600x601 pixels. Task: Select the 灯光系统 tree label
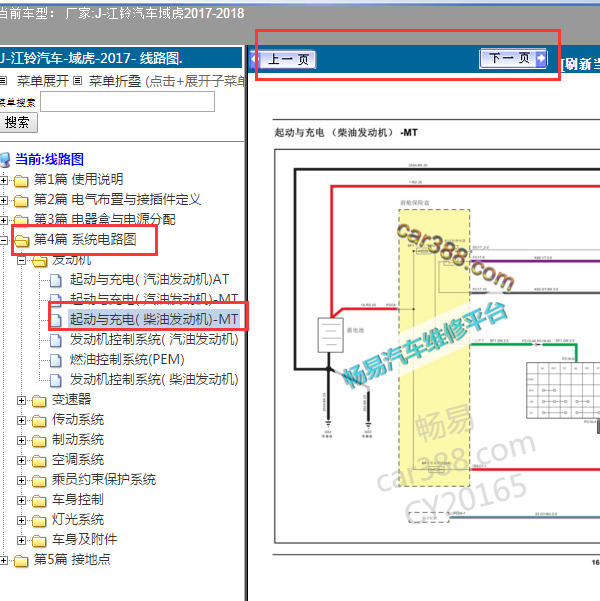pyautogui.click(x=78, y=519)
